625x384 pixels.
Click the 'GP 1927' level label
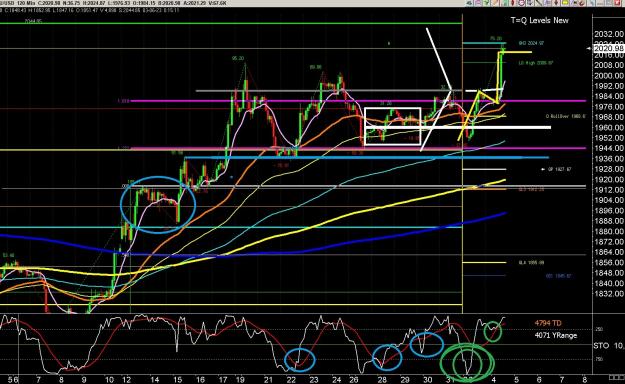(x=559, y=169)
